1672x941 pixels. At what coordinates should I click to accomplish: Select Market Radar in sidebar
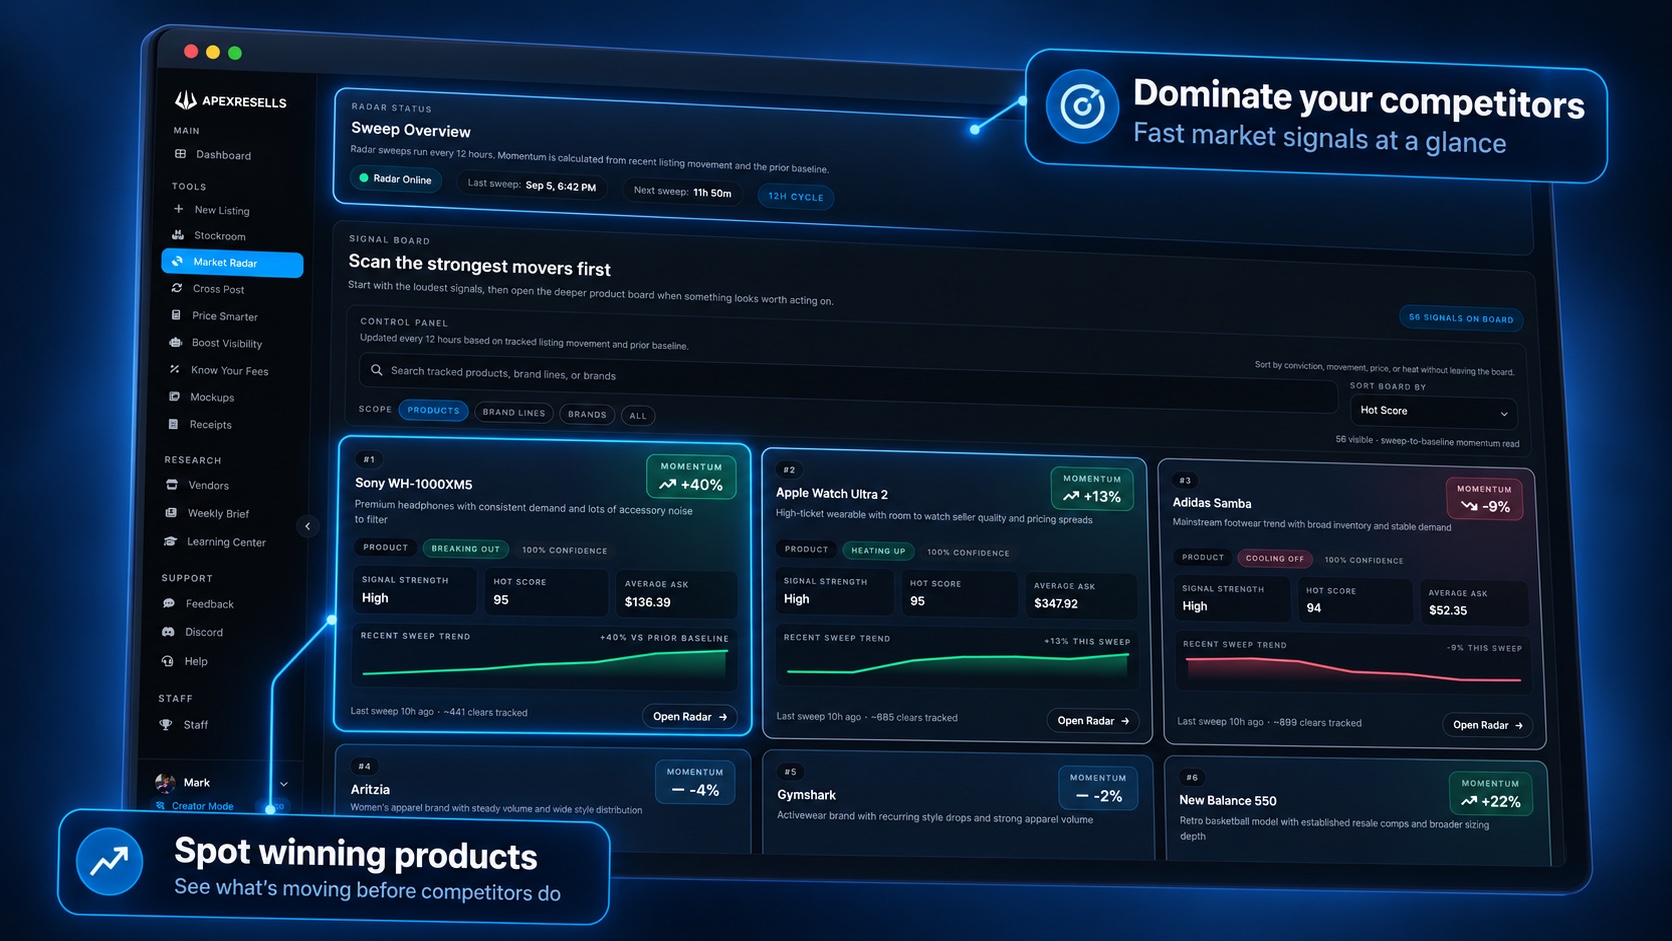coord(232,263)
